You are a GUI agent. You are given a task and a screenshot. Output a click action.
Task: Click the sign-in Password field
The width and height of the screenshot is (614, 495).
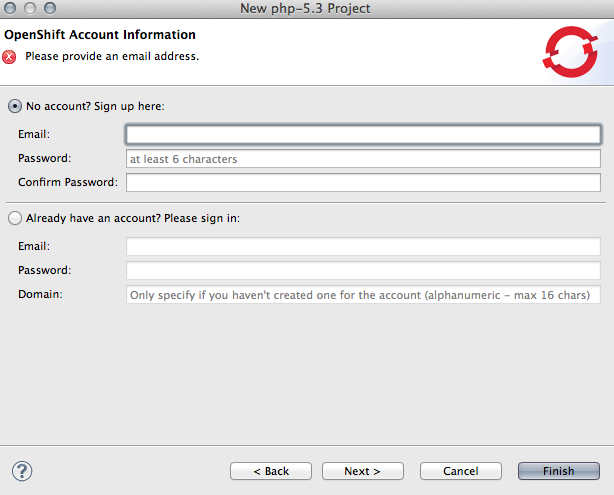coord(362,270)
